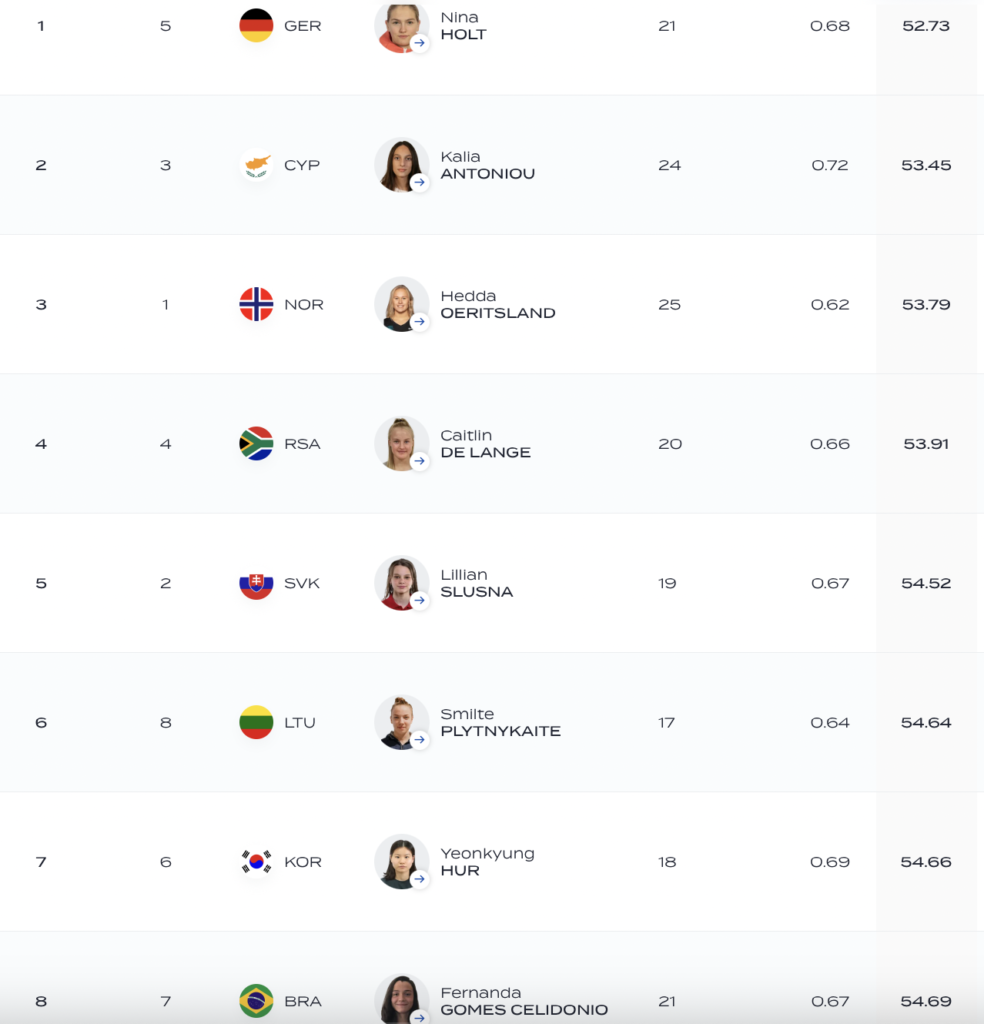Click Caitlin De Lange's time 53.91
Viewport: 984px width, 1024px height.
[x=926, y=444]
